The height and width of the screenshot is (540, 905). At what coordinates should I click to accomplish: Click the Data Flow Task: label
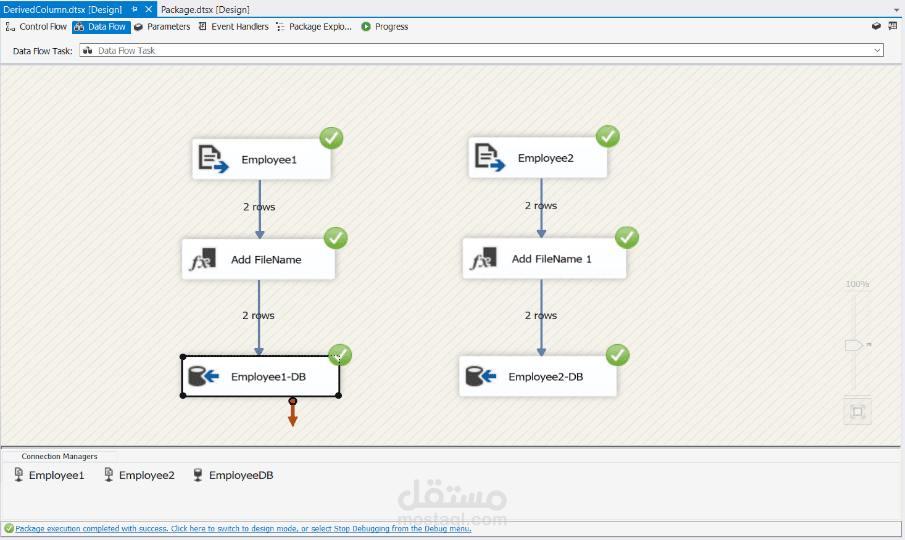click(x=43, y=51)
